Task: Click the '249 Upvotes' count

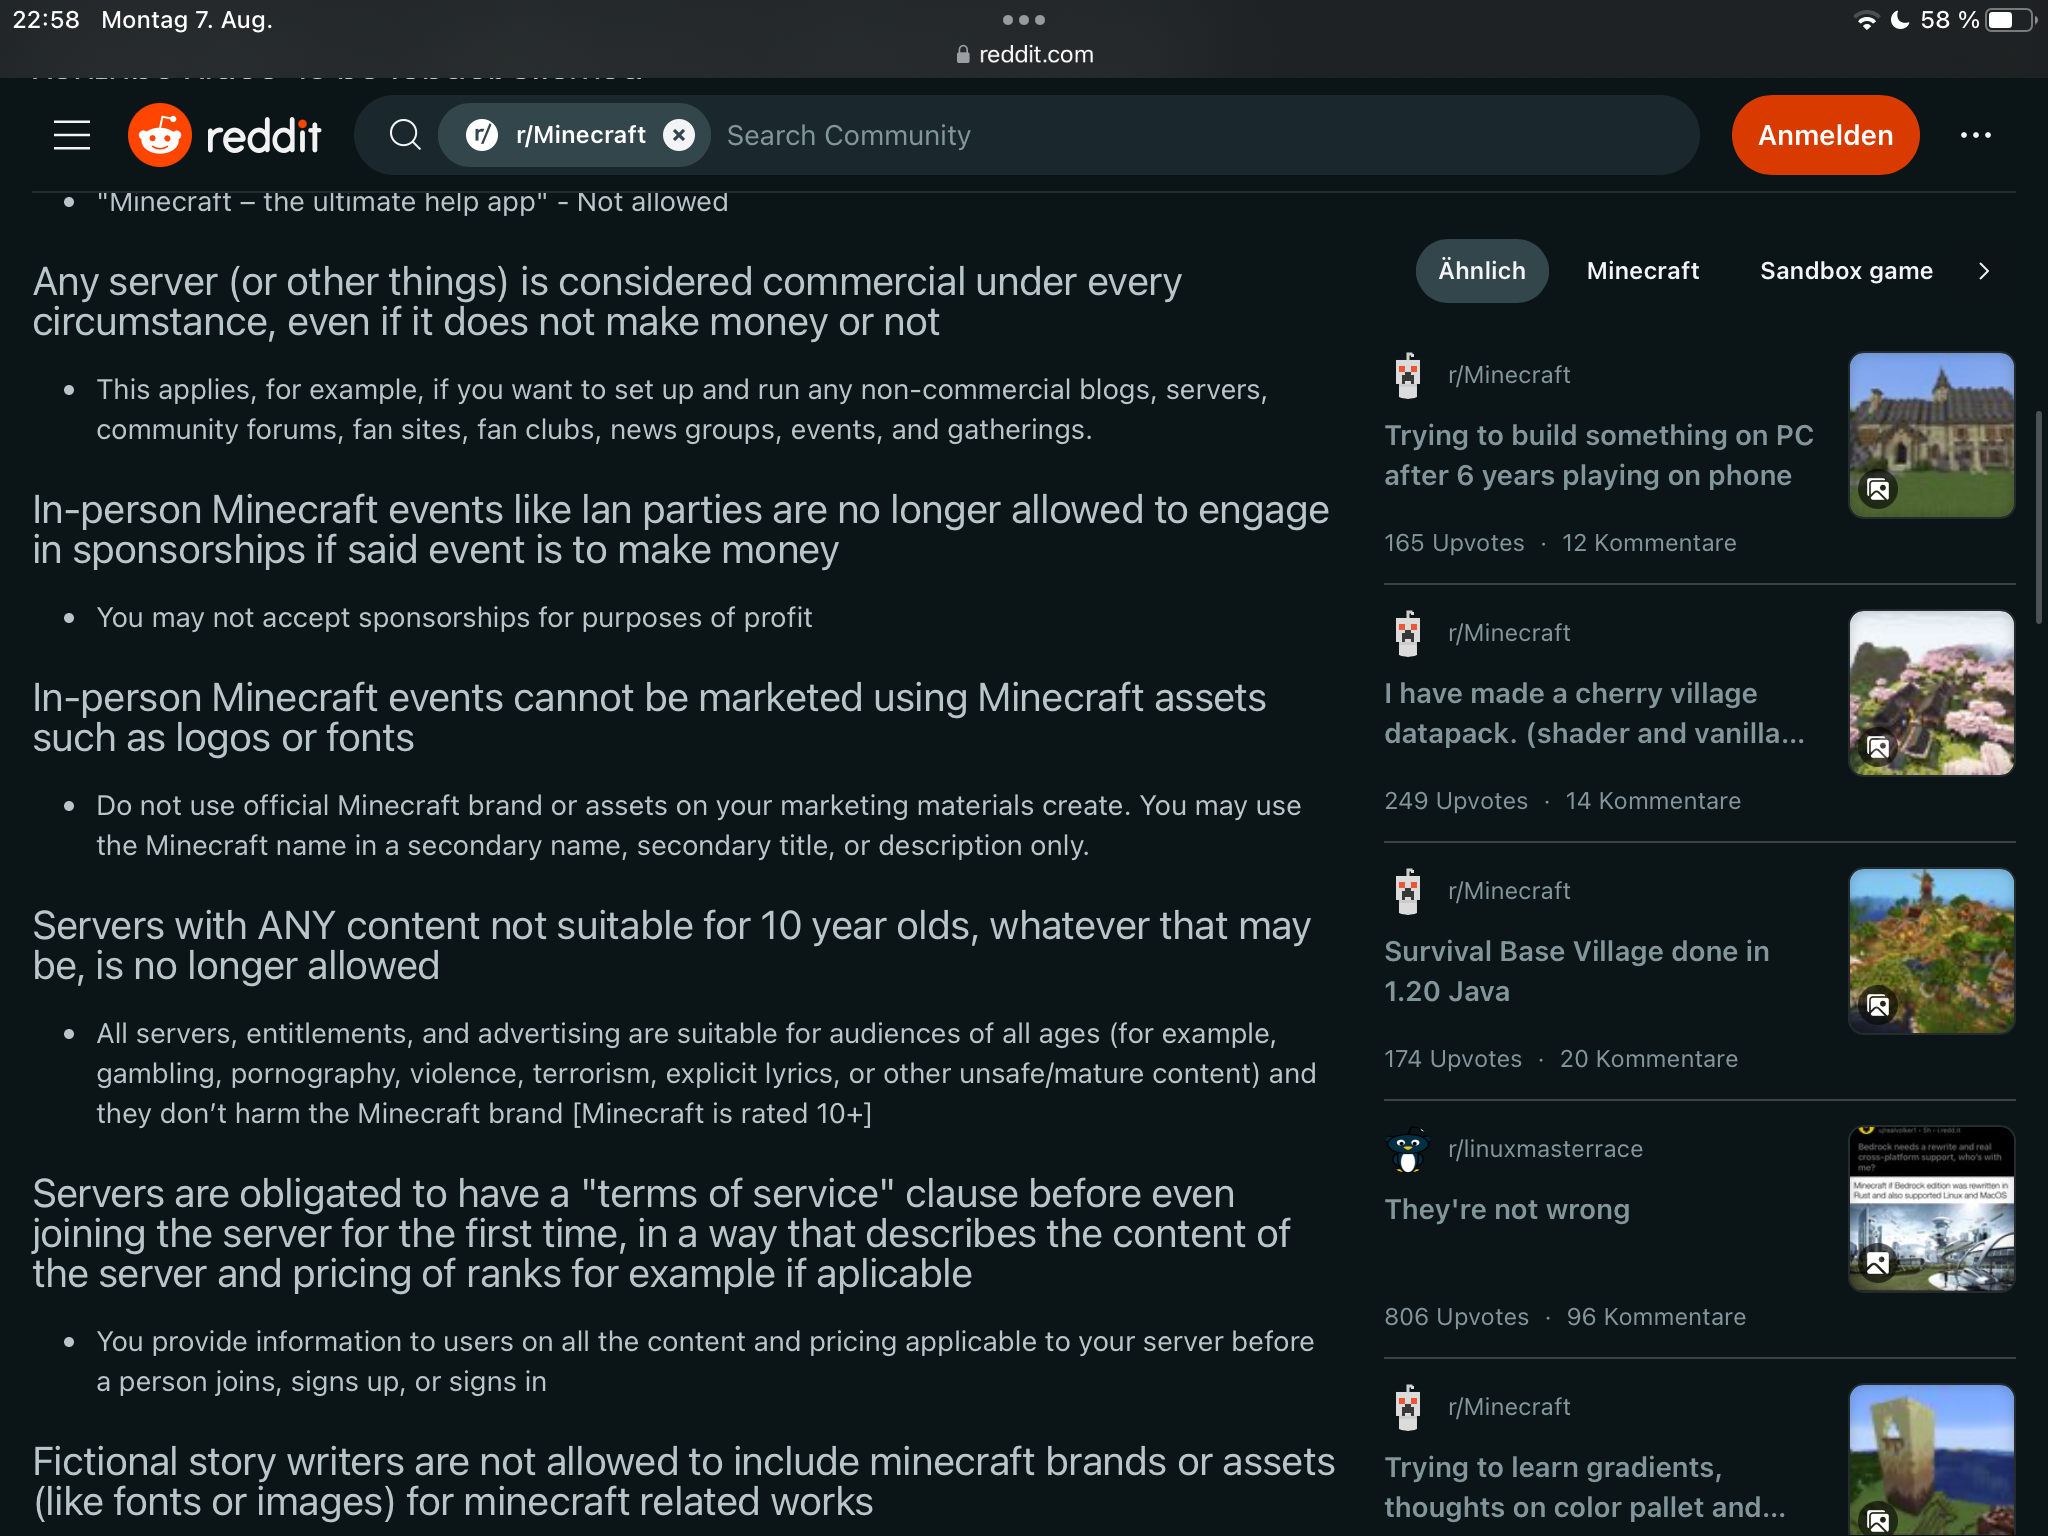Action: 1456,801
